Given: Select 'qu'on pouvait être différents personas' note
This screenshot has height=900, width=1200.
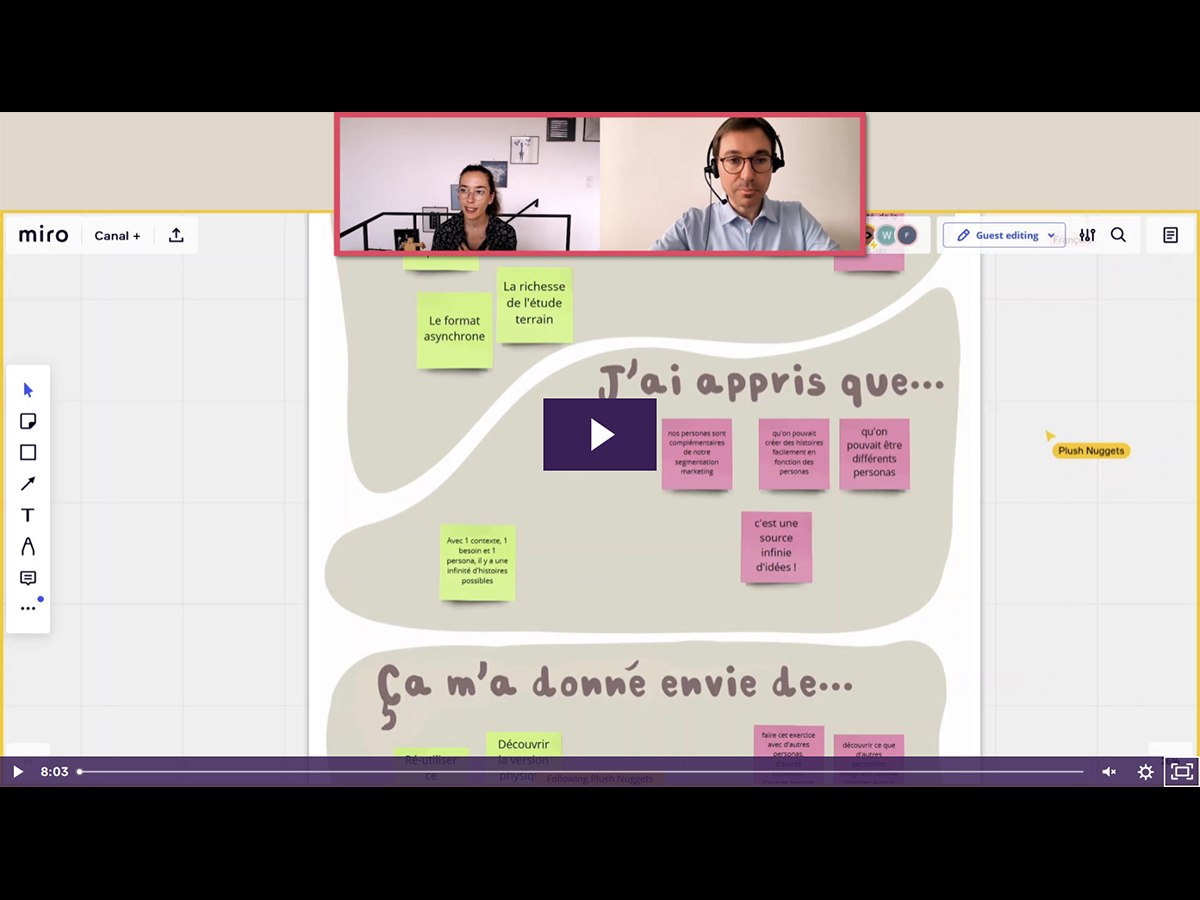Looking at the screenshot, I should [x=874, y=453].
